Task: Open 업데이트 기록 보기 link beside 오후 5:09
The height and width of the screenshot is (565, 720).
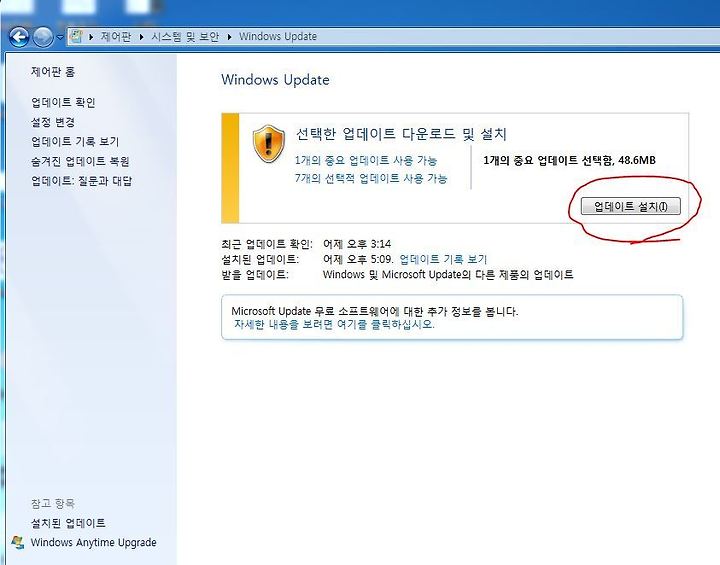Action: point(443,259)
